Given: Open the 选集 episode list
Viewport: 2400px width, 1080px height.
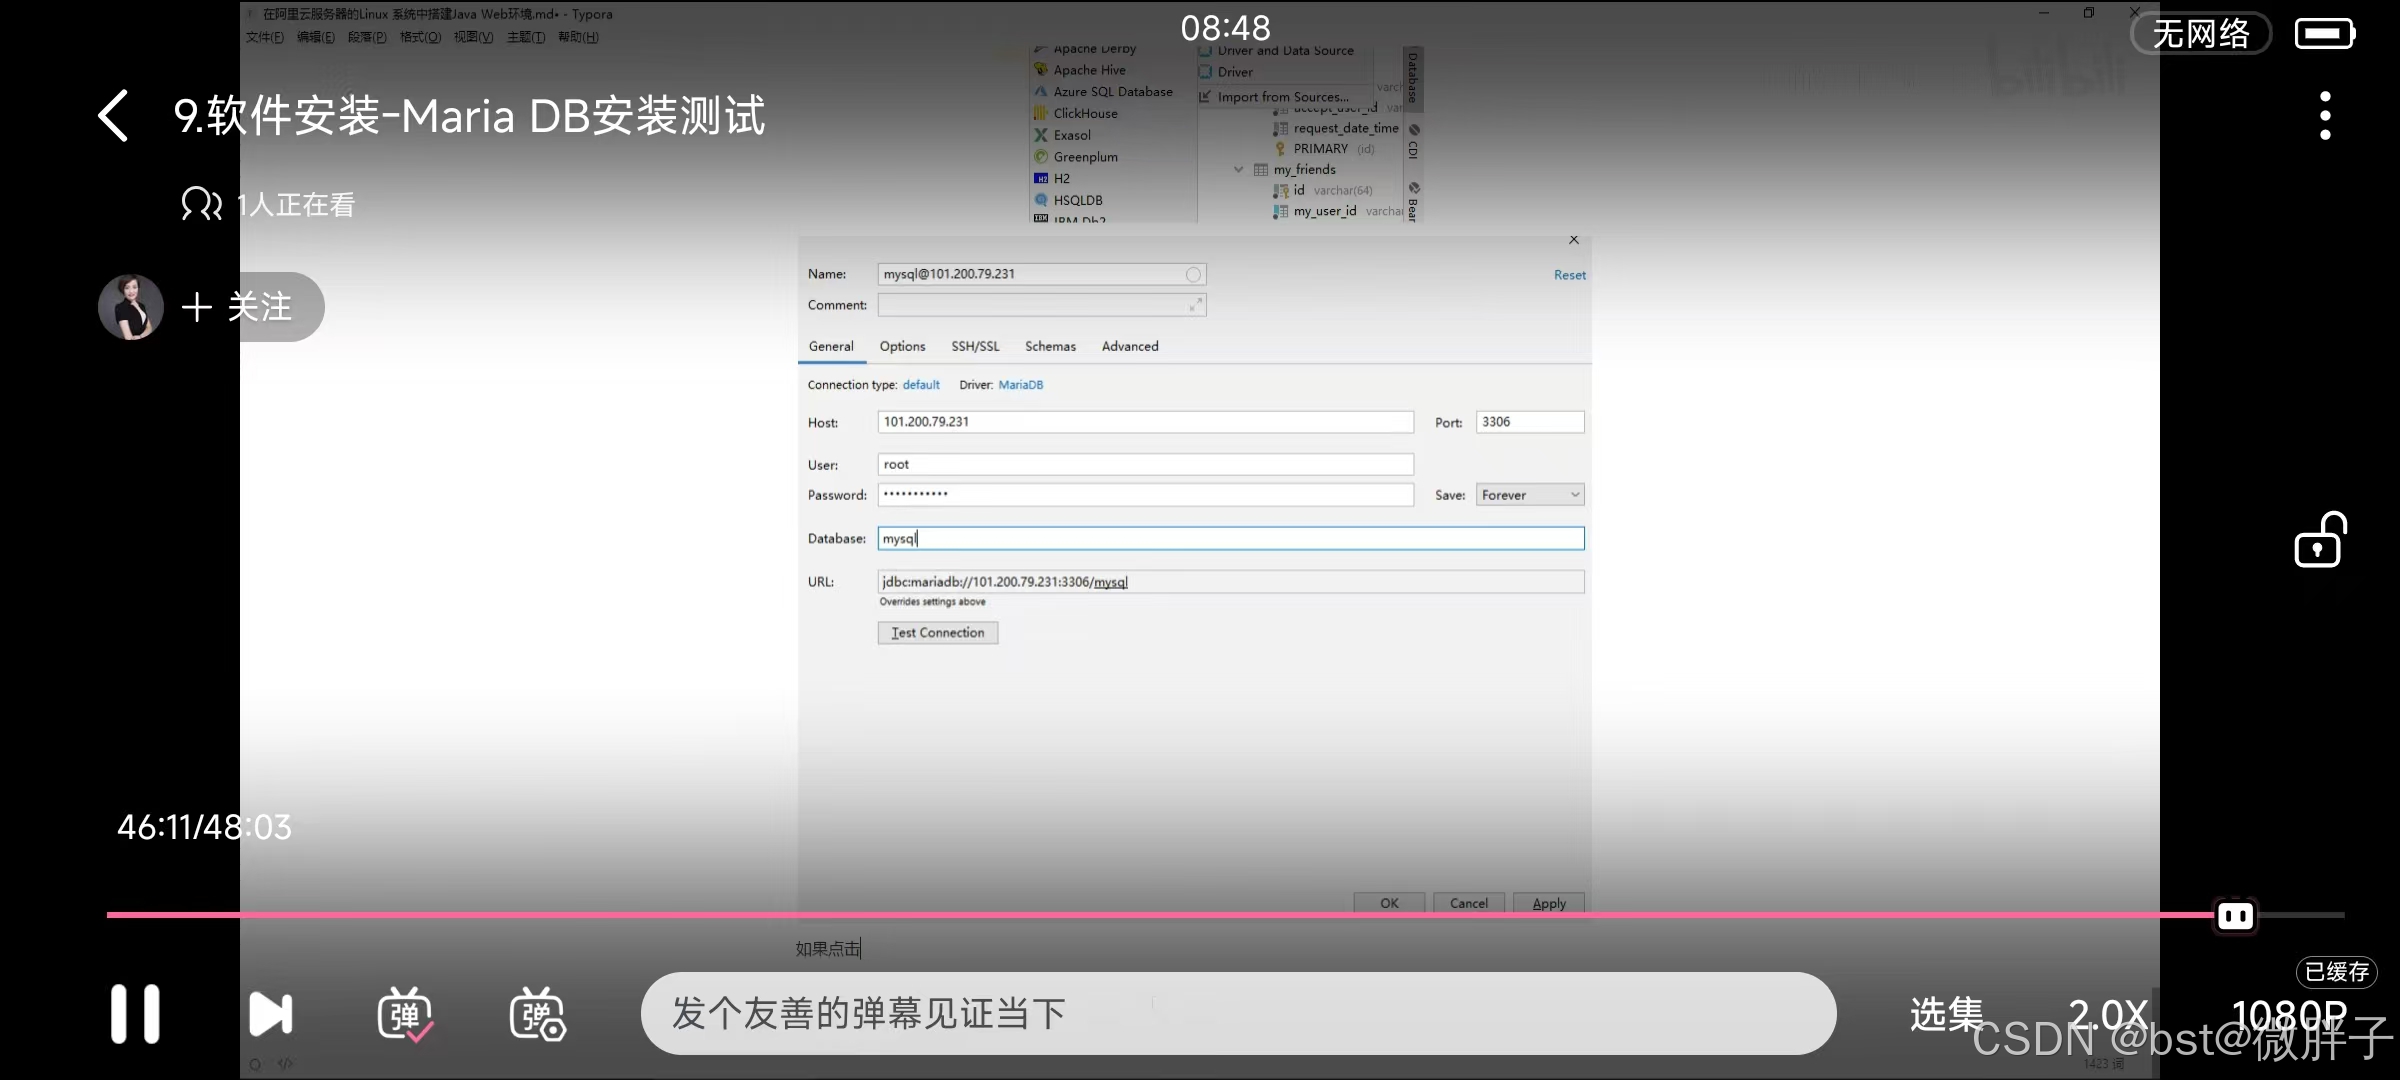Looking at the screenshot, I should coord(1945,1014).
